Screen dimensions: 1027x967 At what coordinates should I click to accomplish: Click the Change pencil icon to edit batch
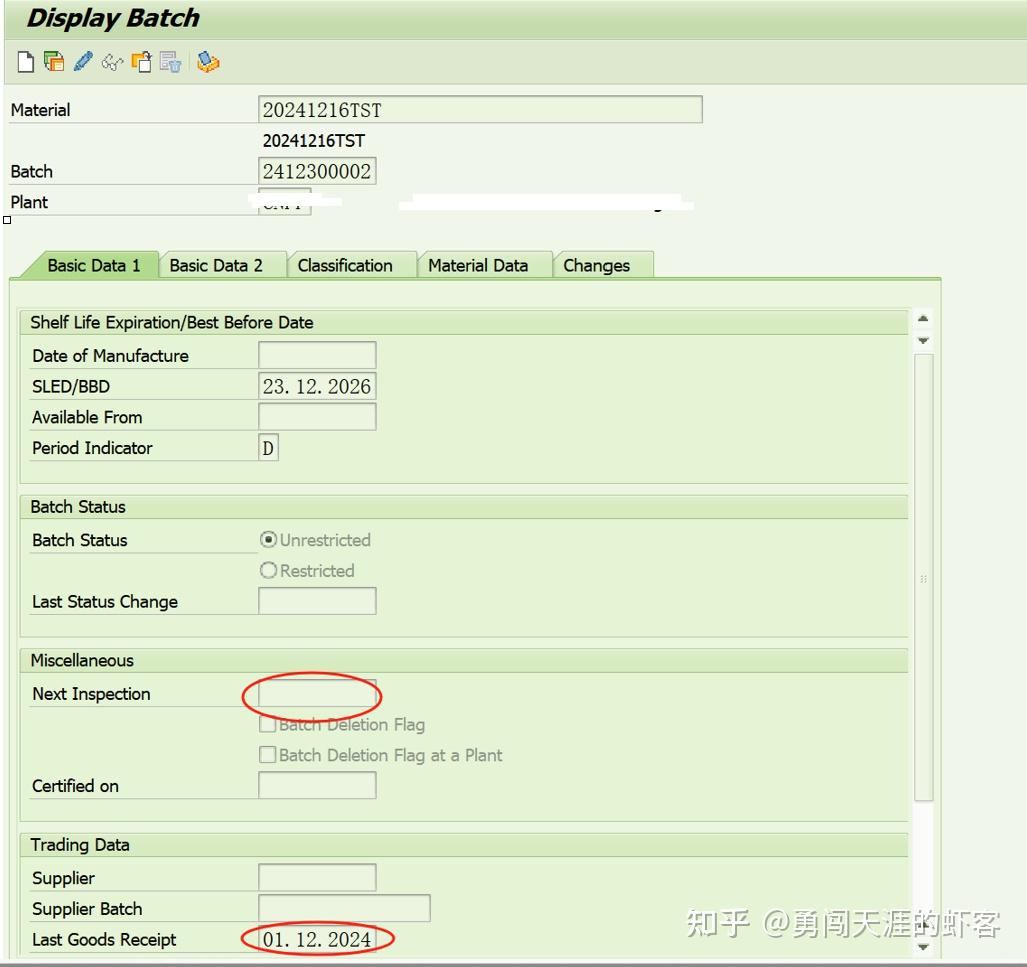tap(83, 62)
